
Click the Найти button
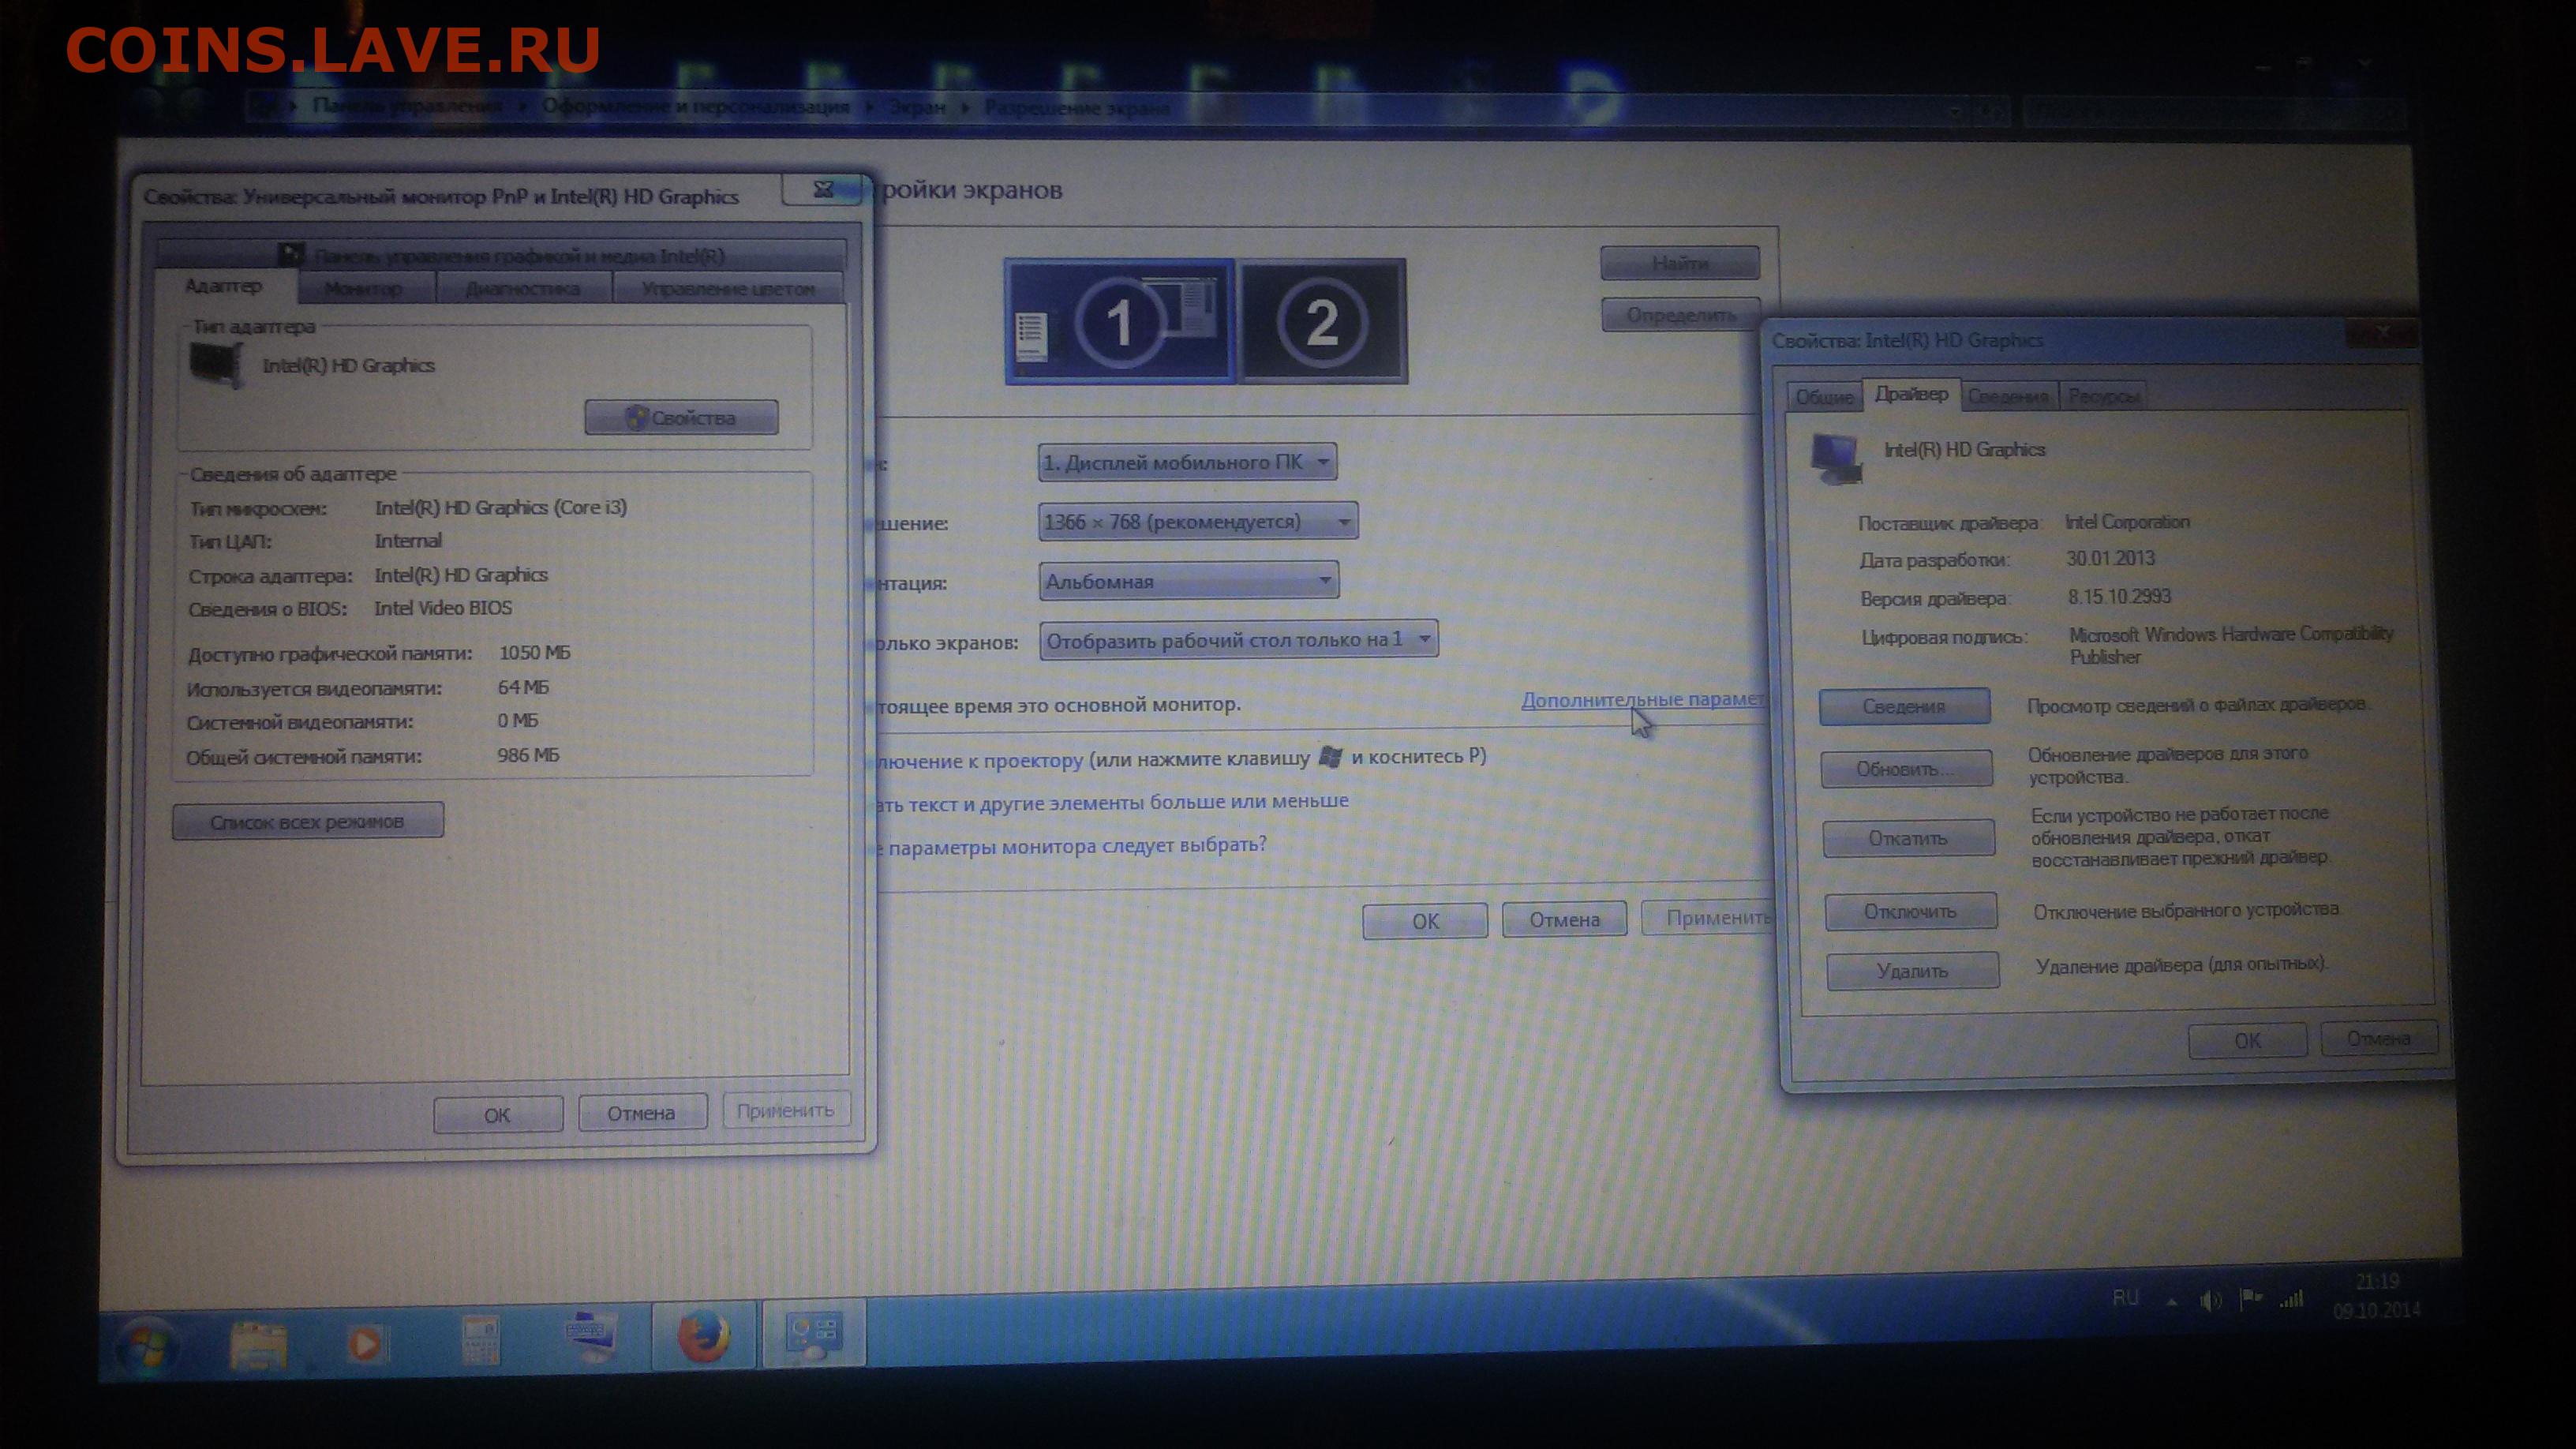[1680, 264]
